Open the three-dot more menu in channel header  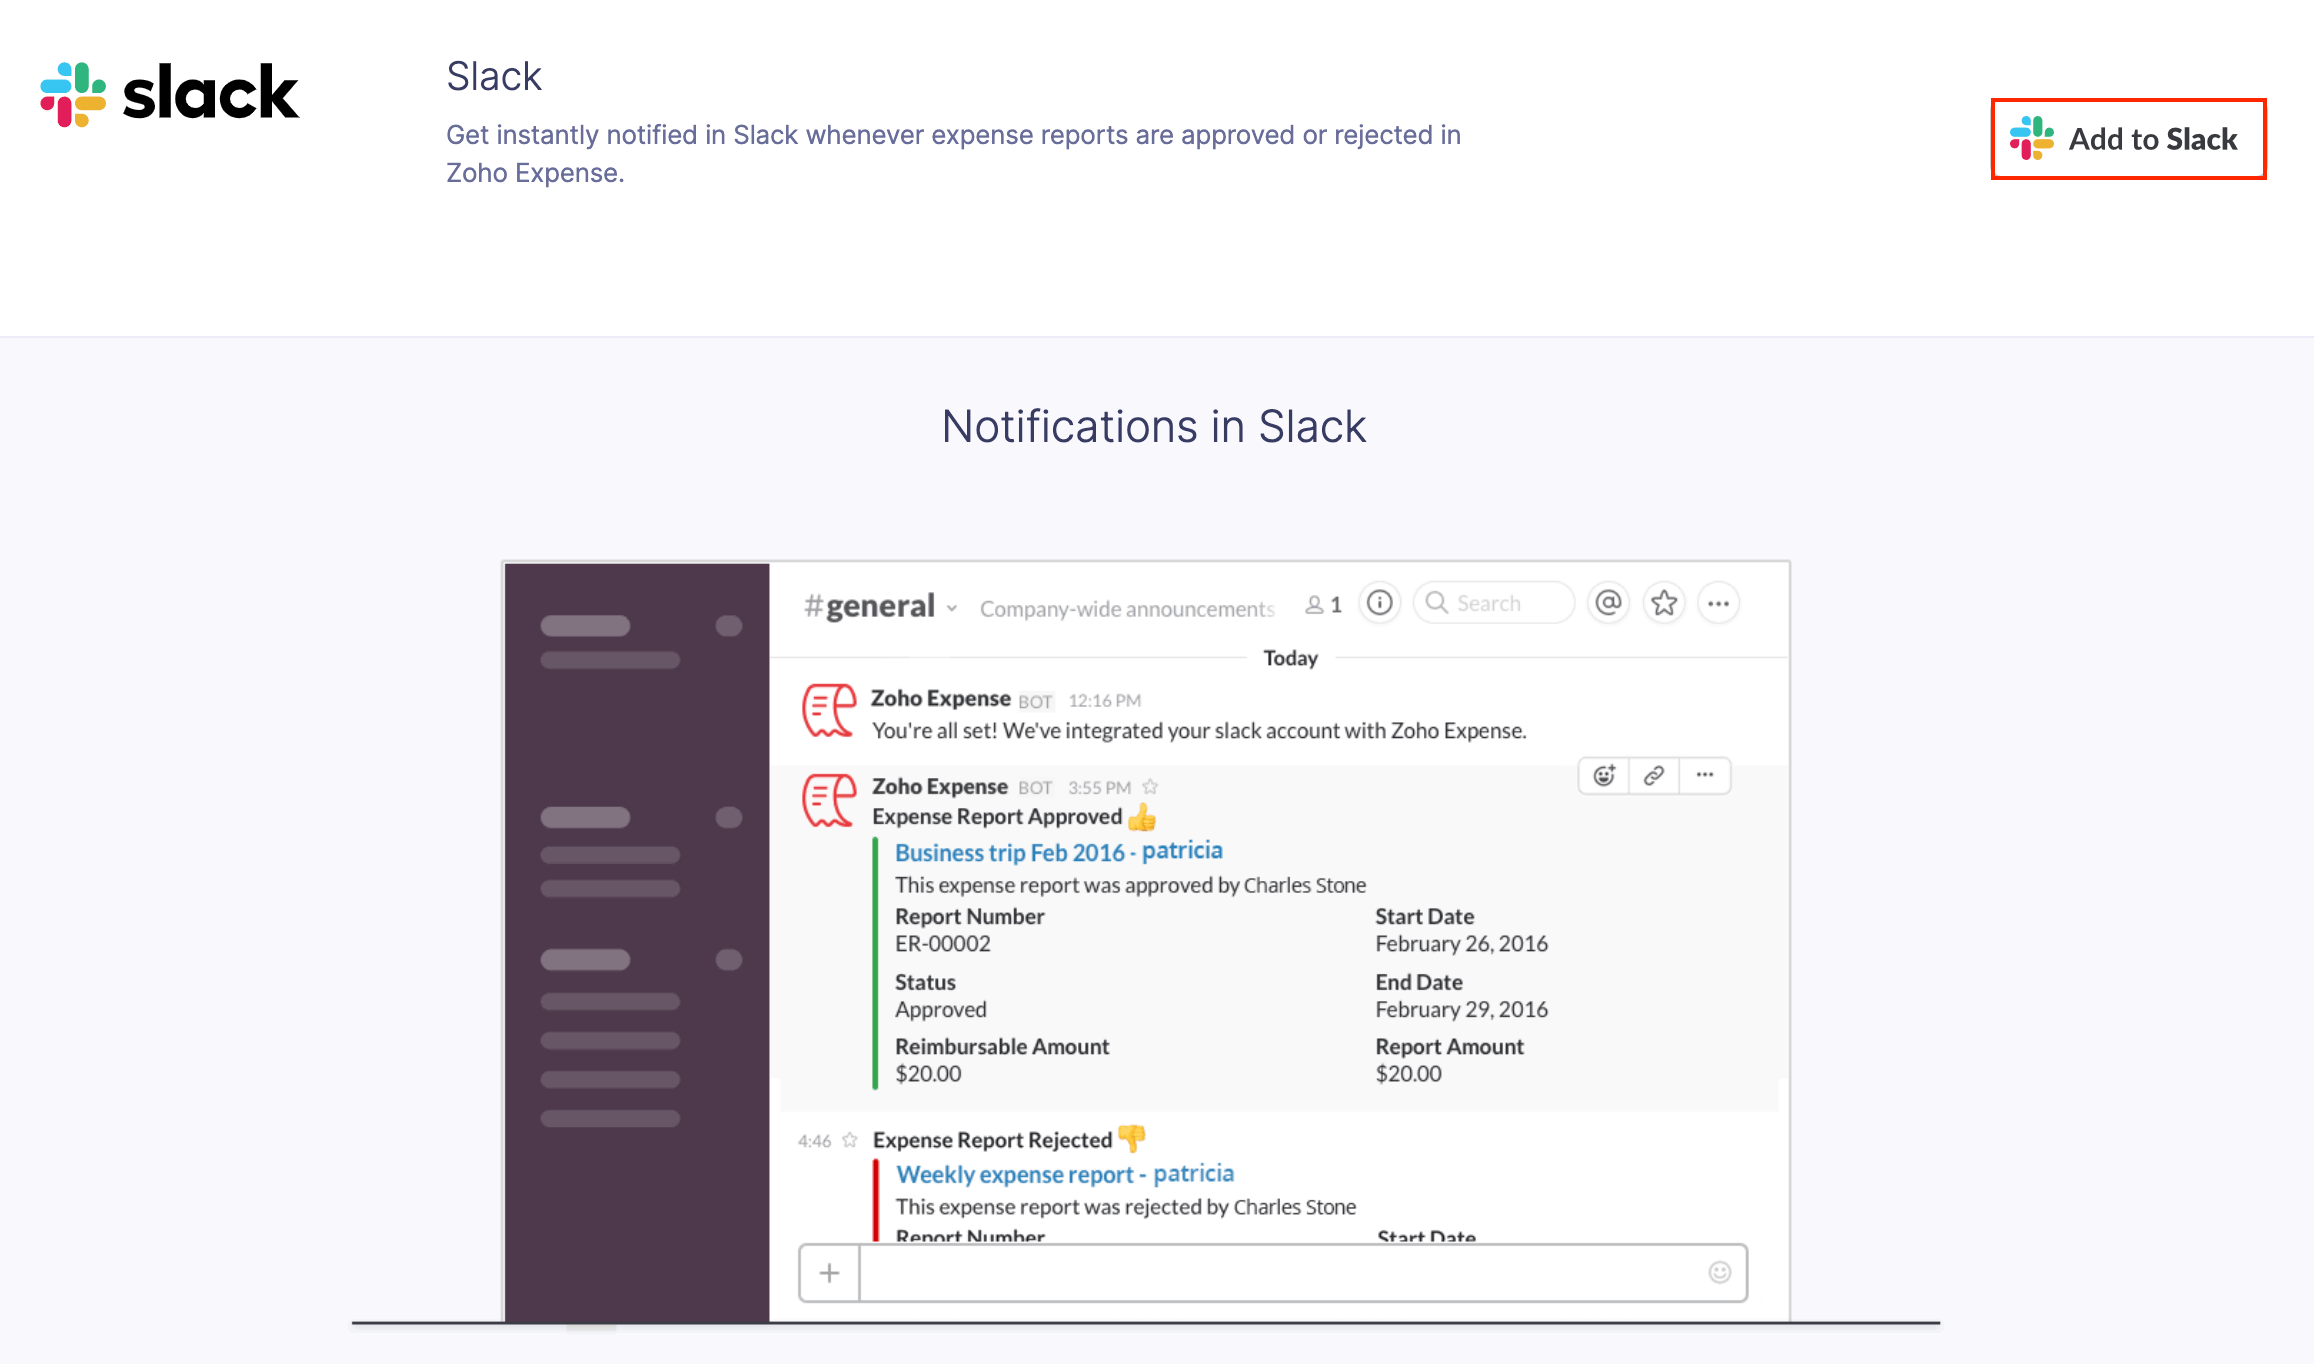coord(1718,603)
